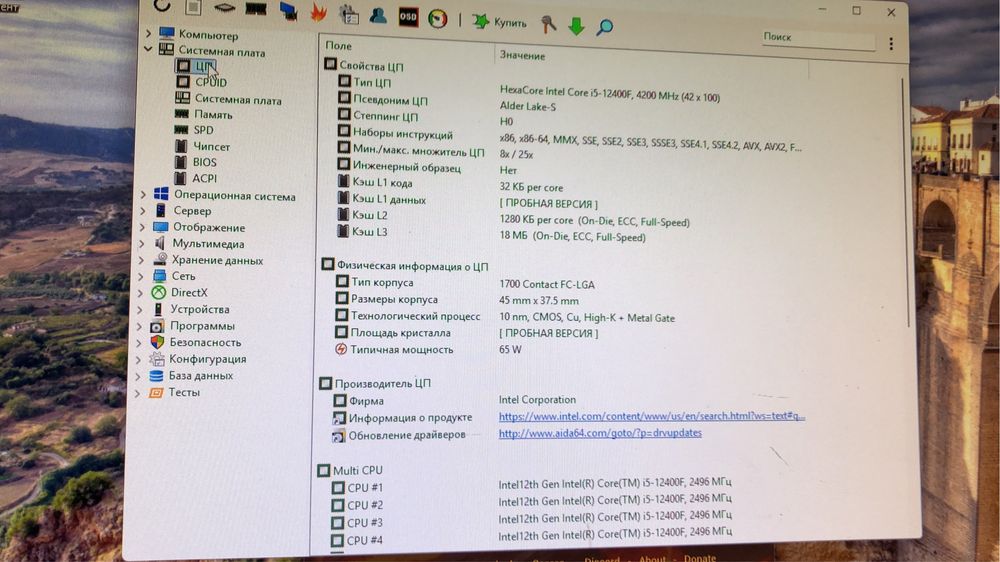1000x562 pixels.
Task: Open the aida64.com driver updates link
Action: click(600, 433)
